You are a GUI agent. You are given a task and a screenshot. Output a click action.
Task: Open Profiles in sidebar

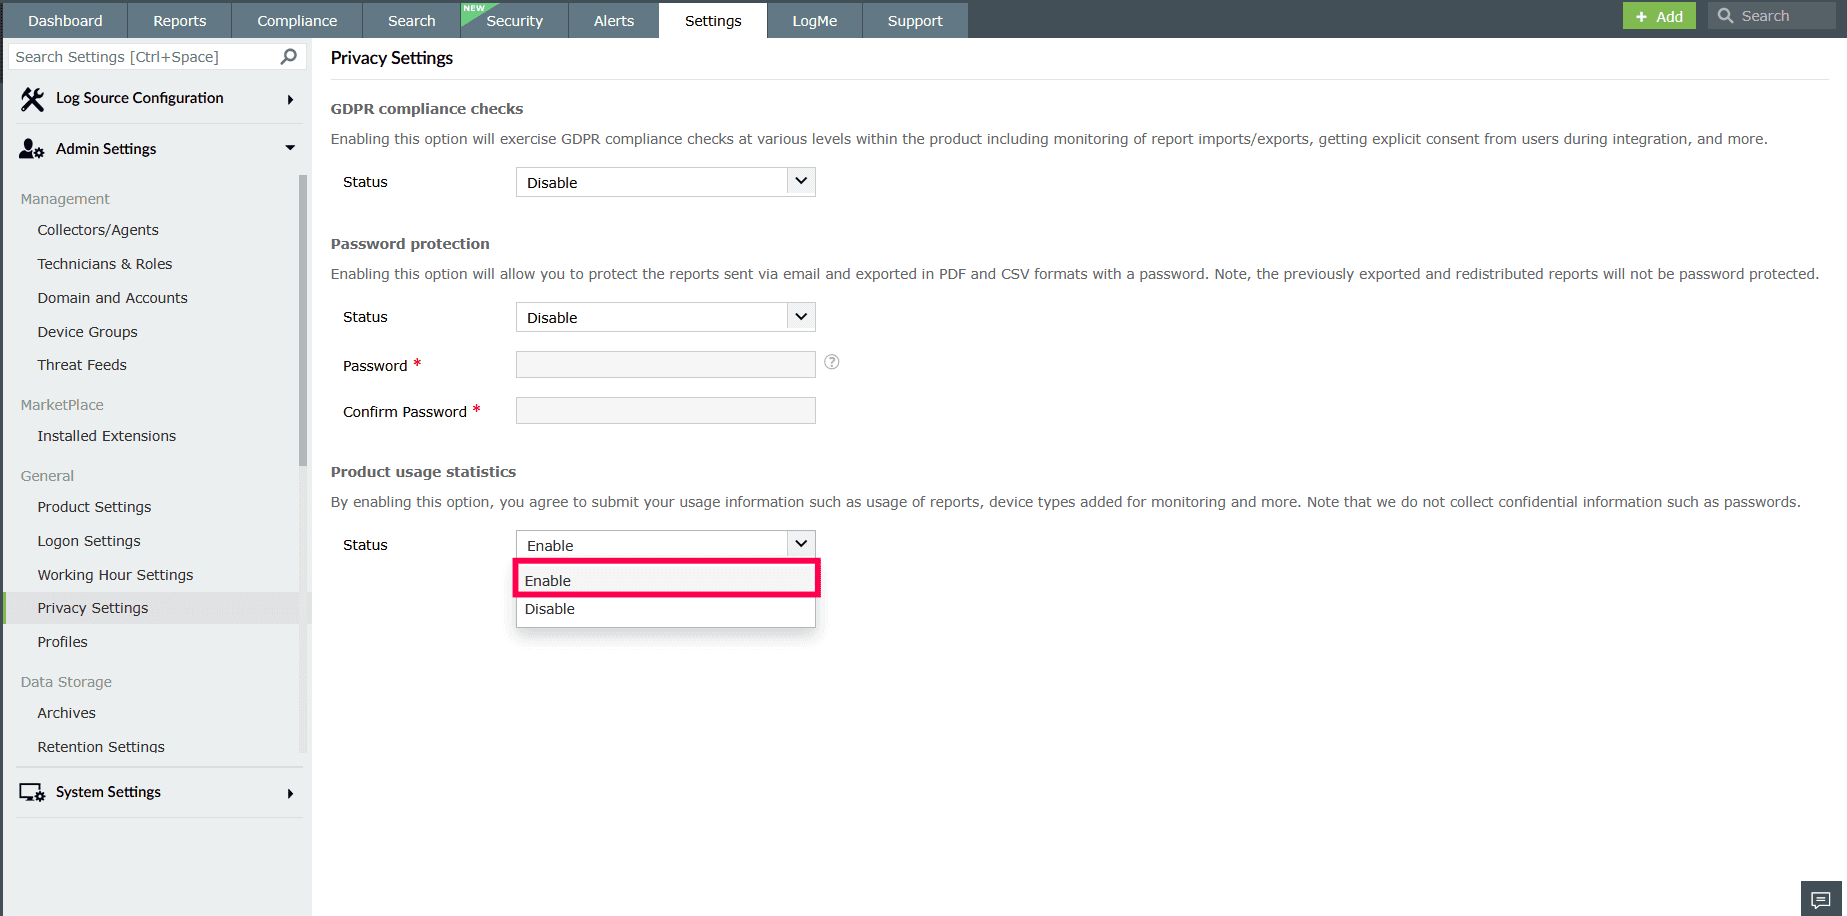pos(63,642)
